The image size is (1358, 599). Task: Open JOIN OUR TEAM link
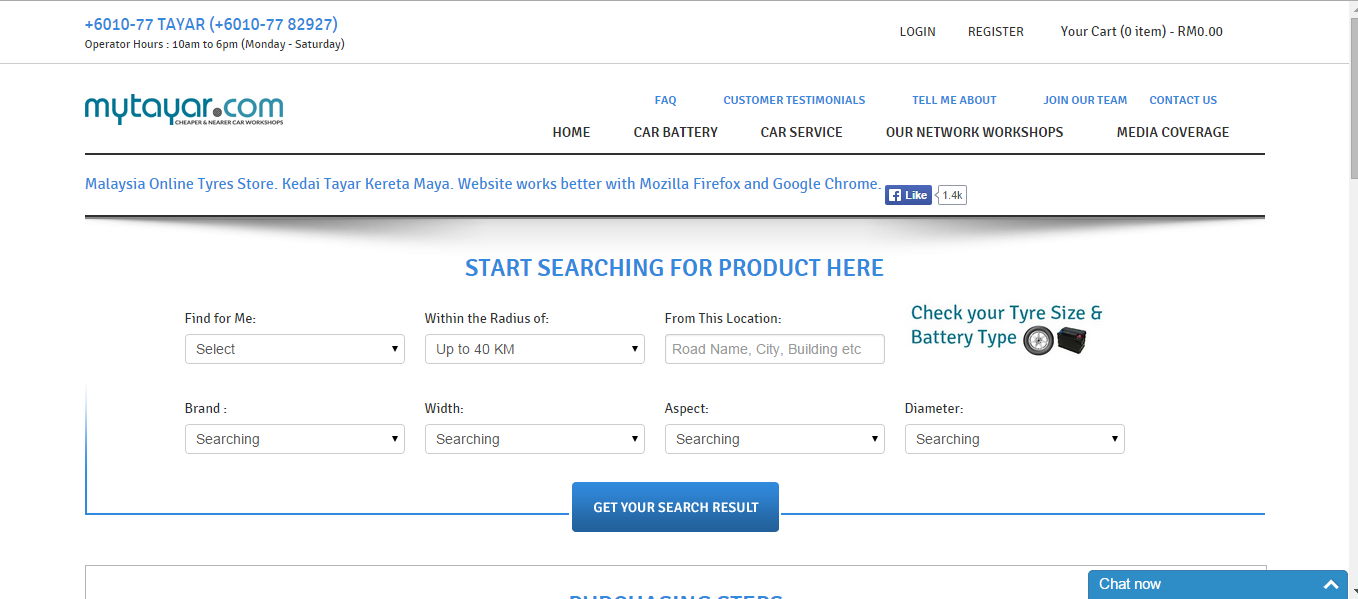[1085, 100]
